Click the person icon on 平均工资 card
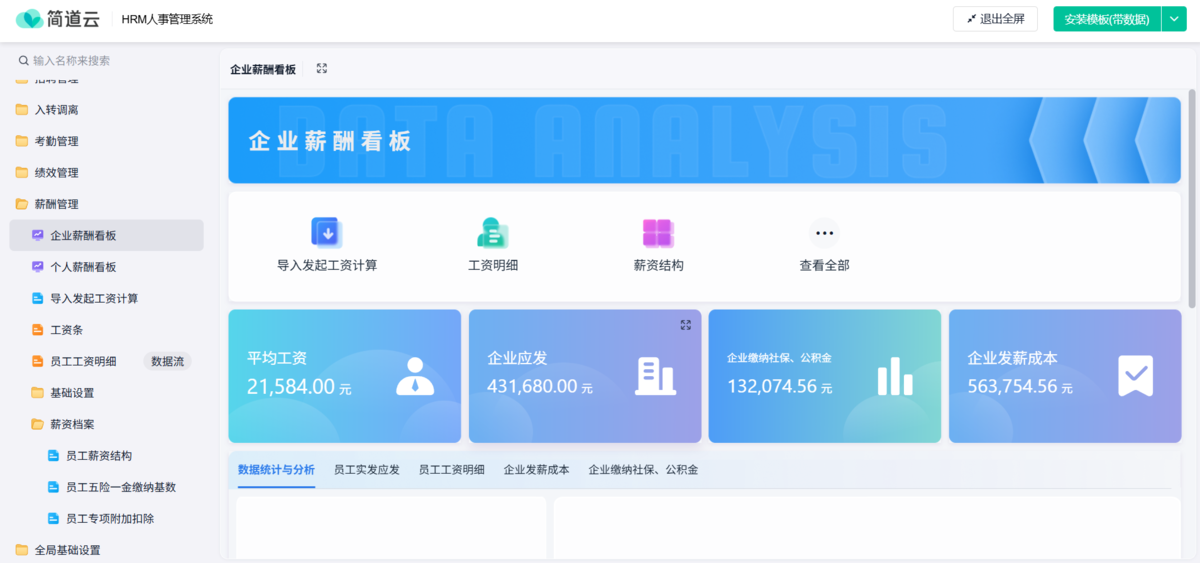 pyautogui.click(x=415, y=376)
